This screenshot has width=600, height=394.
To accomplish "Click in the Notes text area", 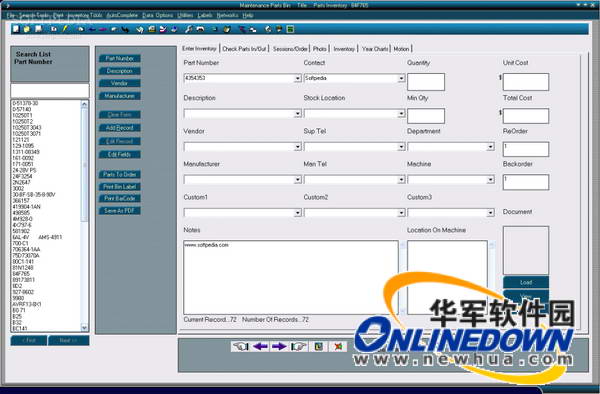I will 291,277.
